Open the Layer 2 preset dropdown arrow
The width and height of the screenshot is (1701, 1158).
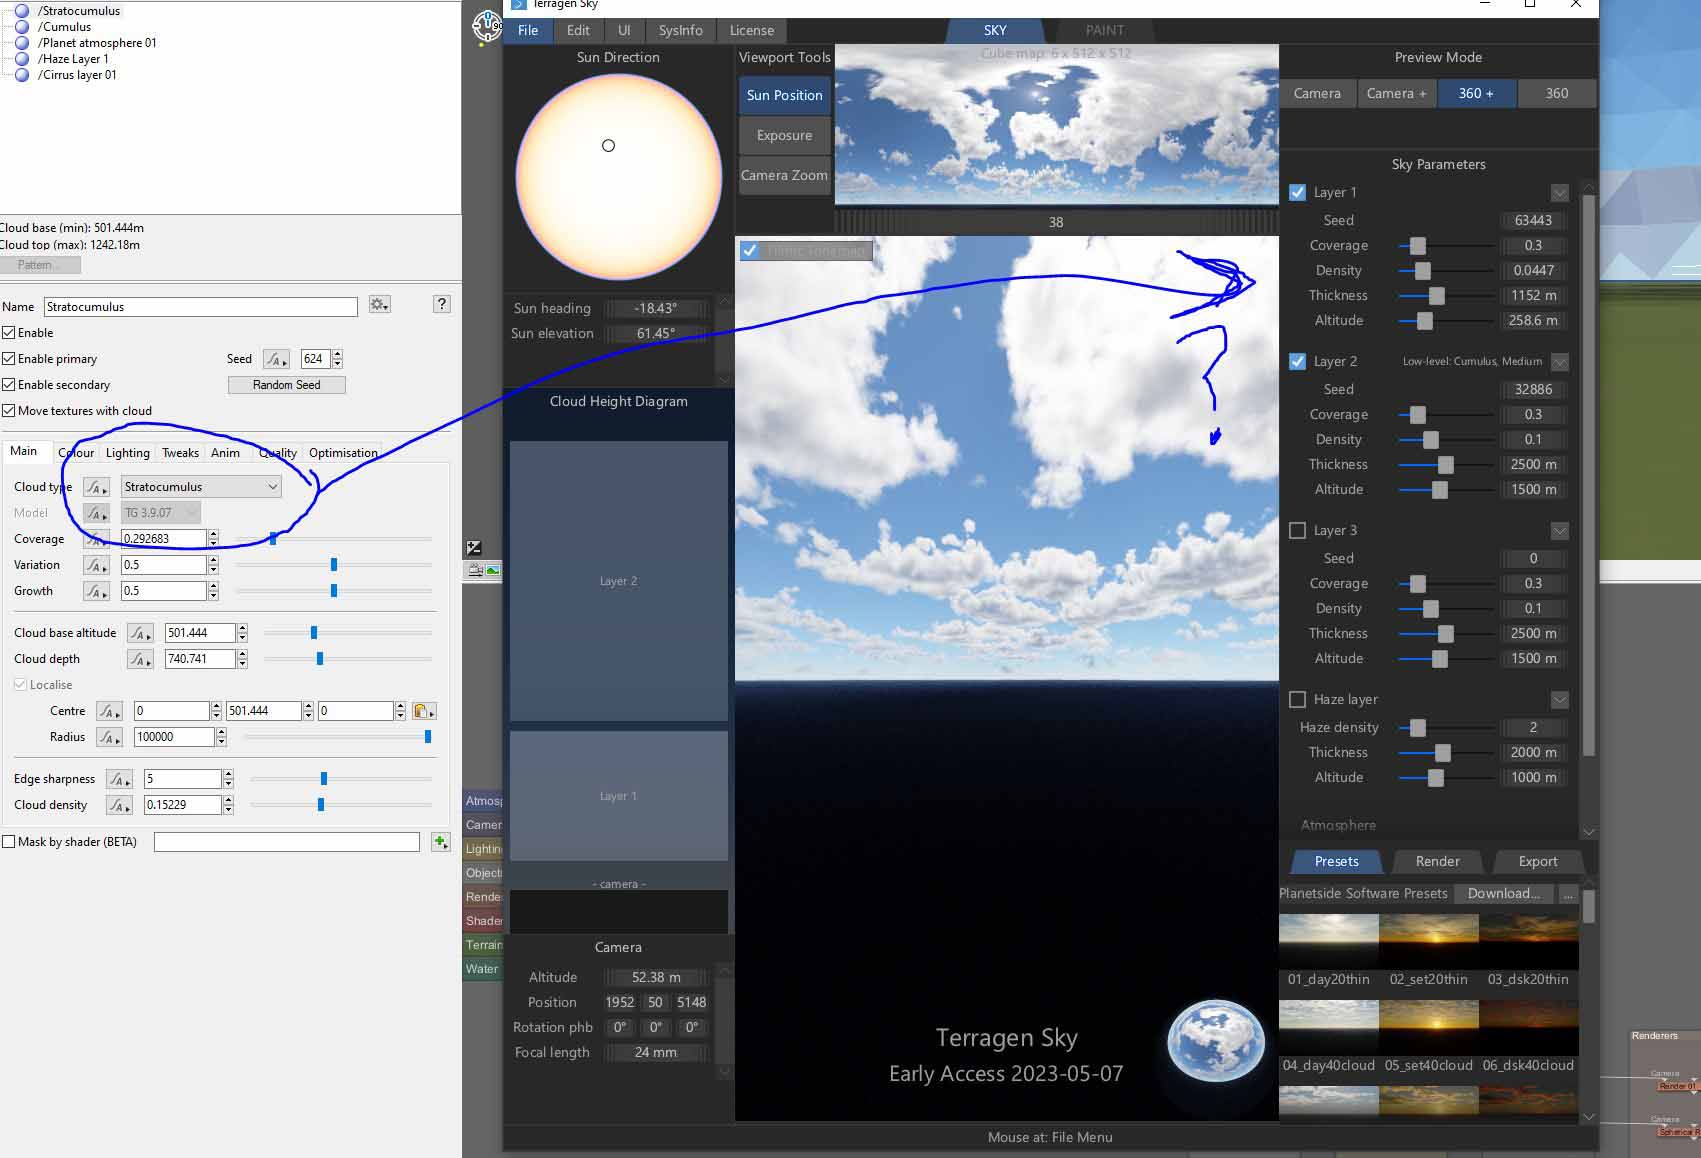1559,361
